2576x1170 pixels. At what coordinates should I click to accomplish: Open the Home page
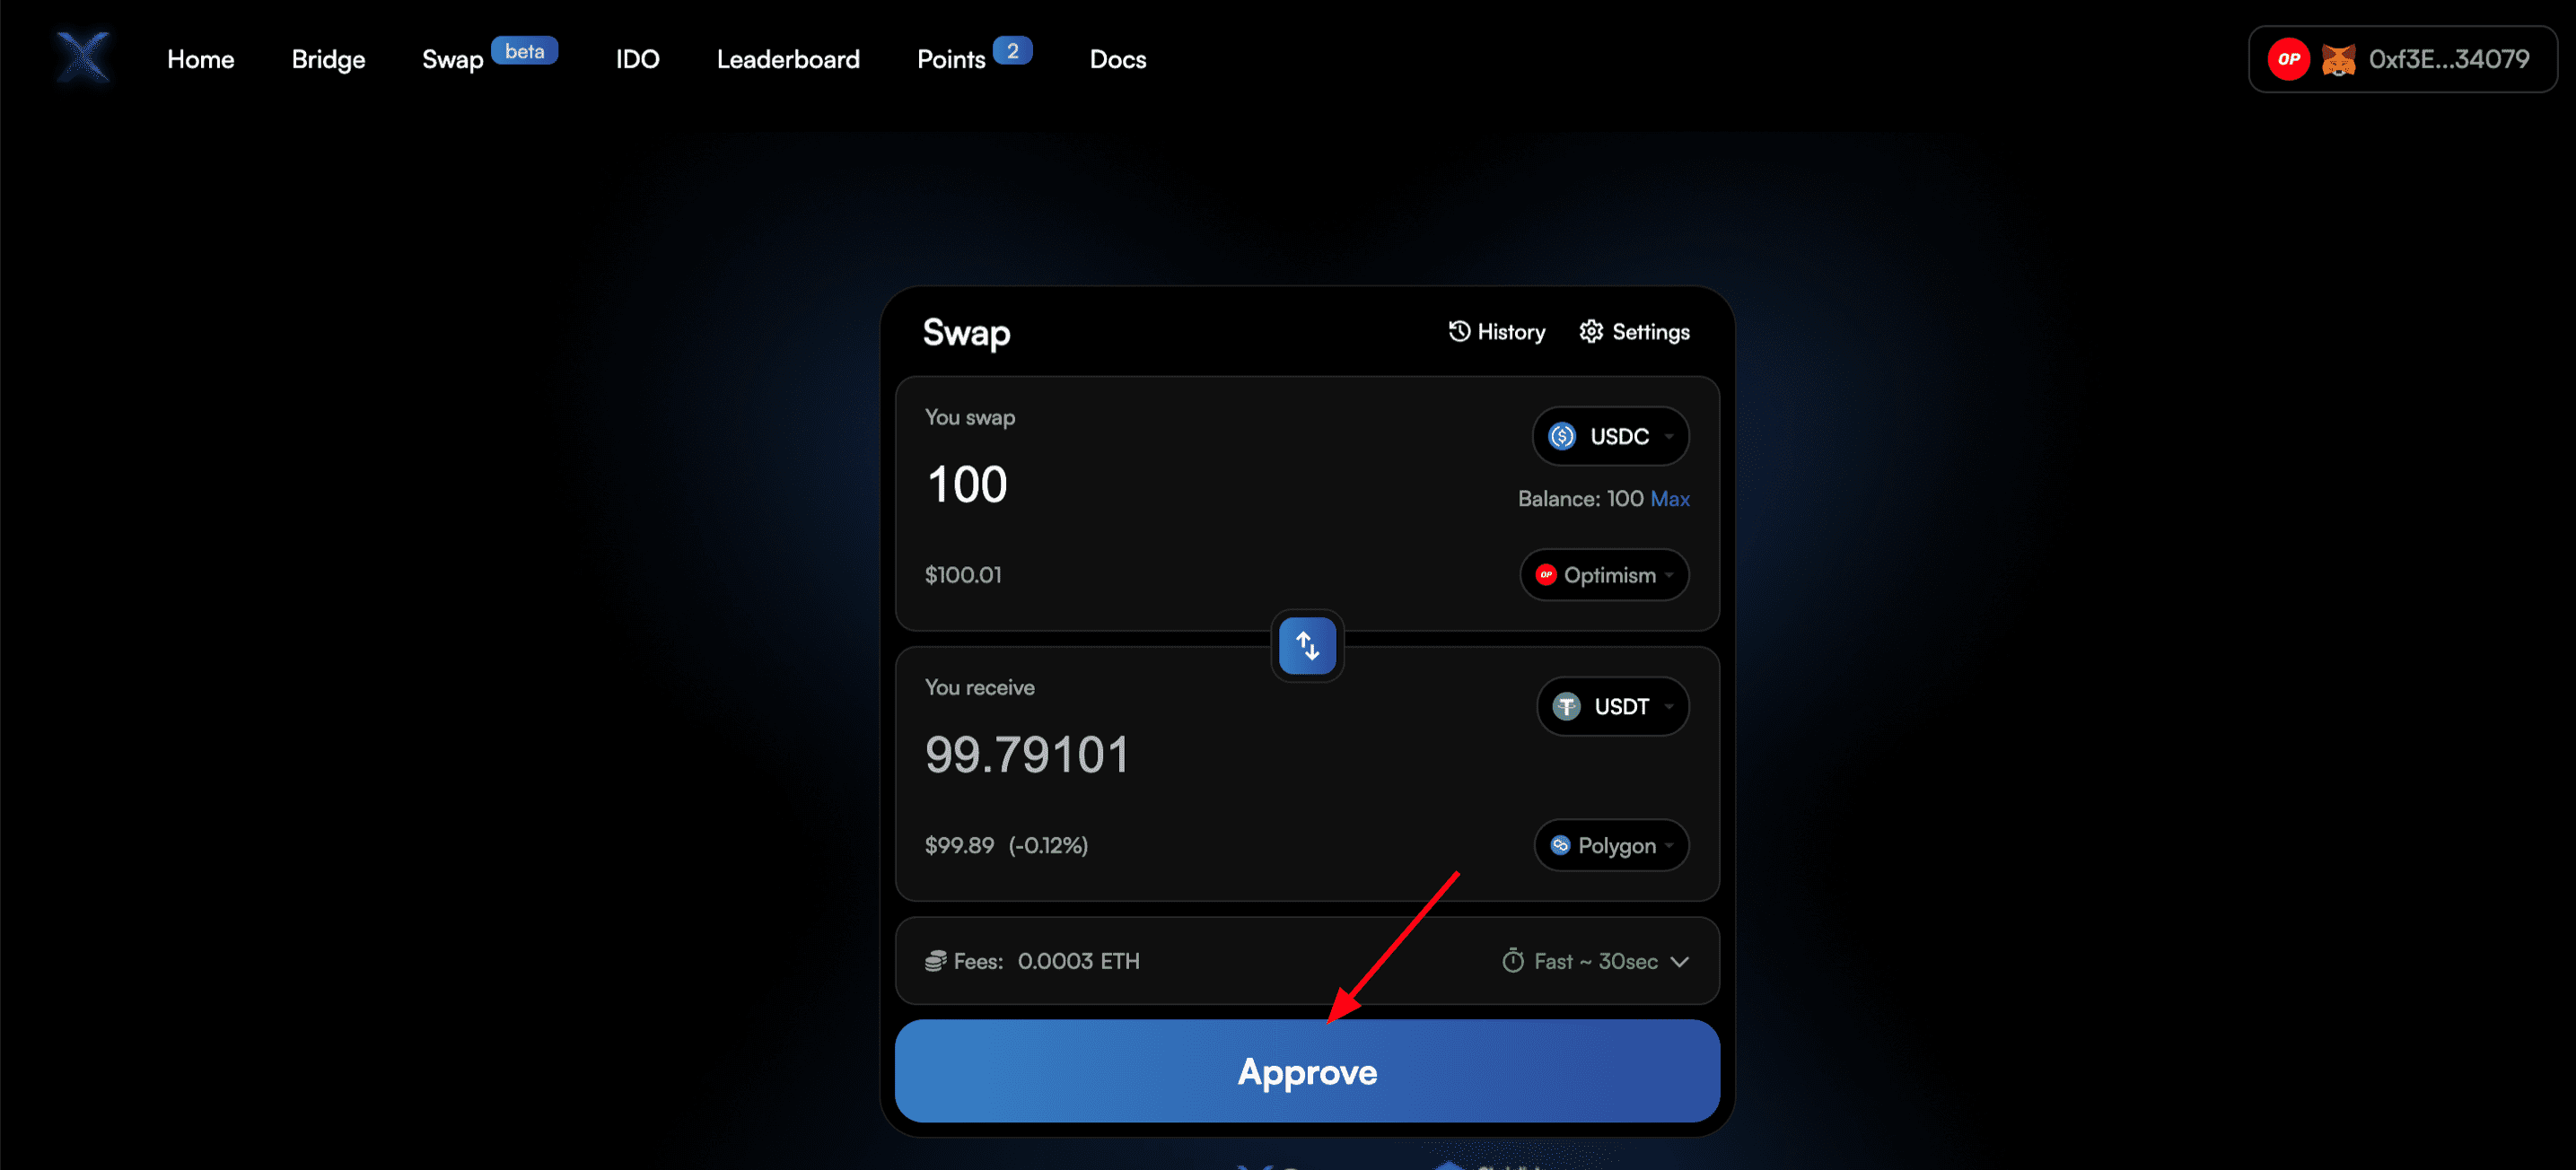[x=200, y=59]
